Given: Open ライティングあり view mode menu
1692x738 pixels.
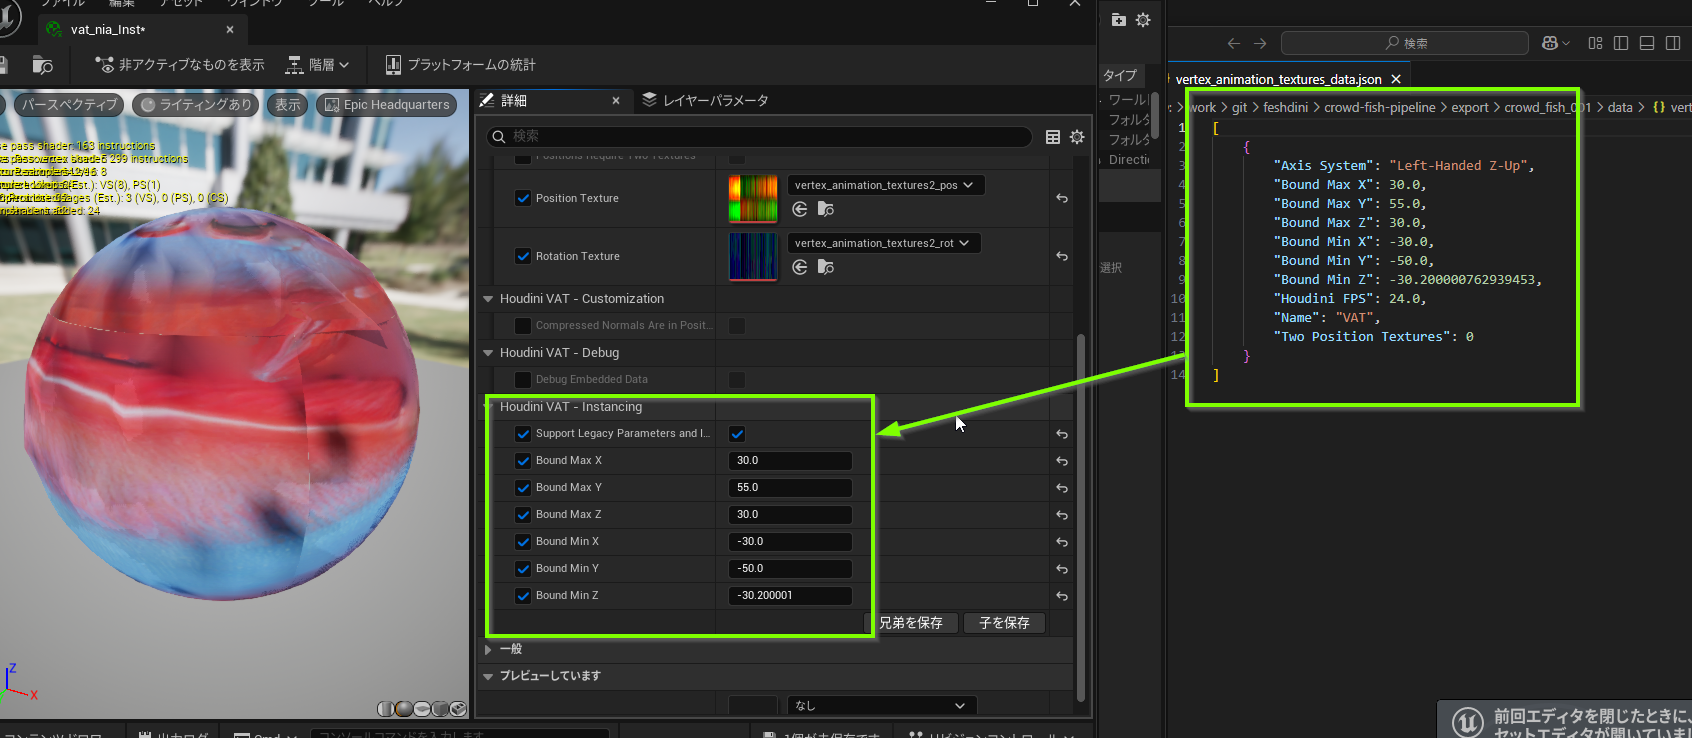Looking at the screenshot, I should point(196,105).
